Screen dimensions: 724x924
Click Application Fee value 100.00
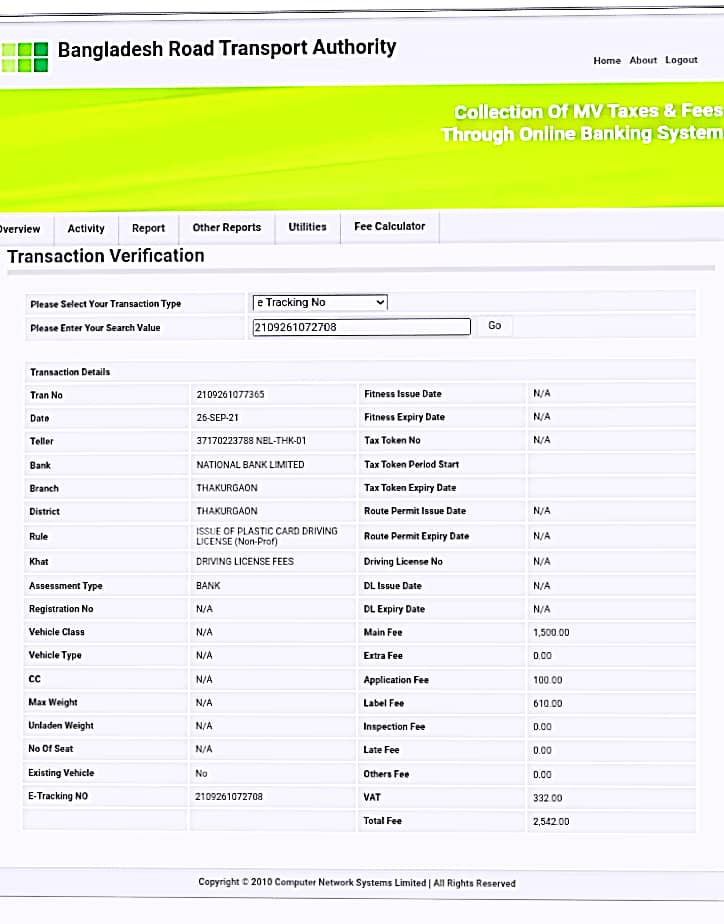547,680
